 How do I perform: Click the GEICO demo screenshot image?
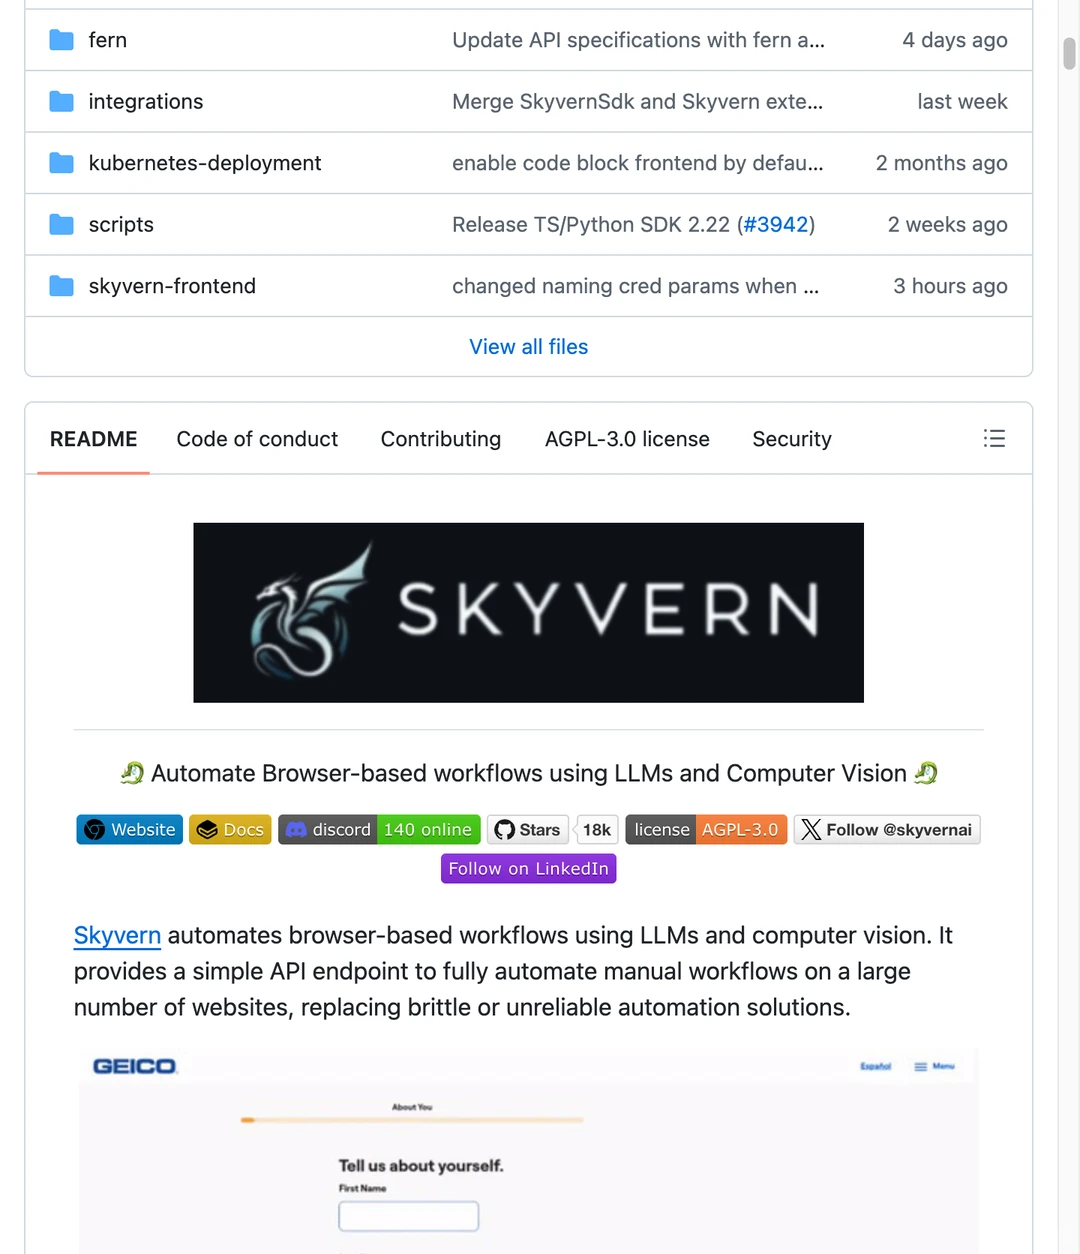pyautogui.click(x=528, y=1151)
